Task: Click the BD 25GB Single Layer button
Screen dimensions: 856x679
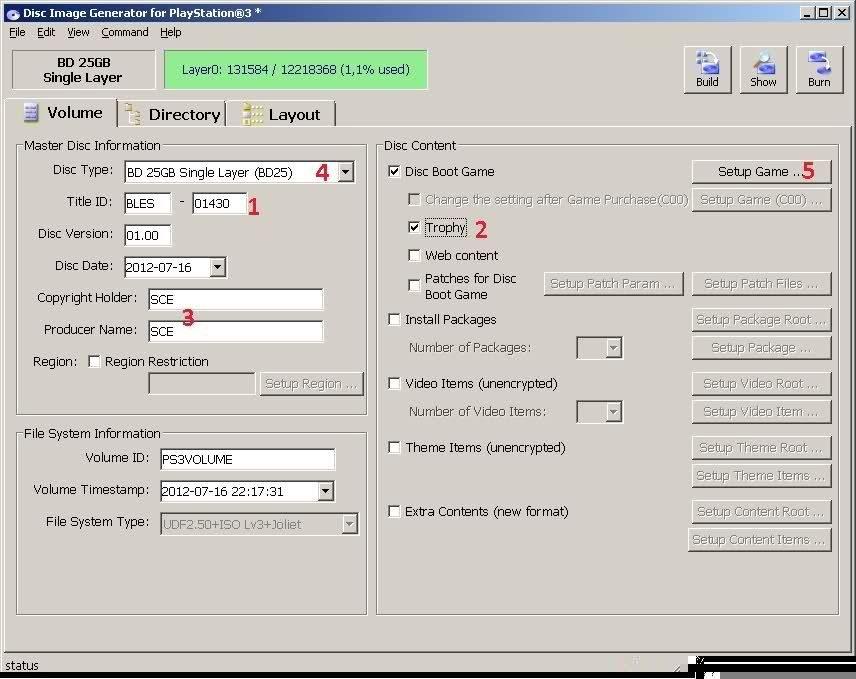Action: [x=84, y=70]
